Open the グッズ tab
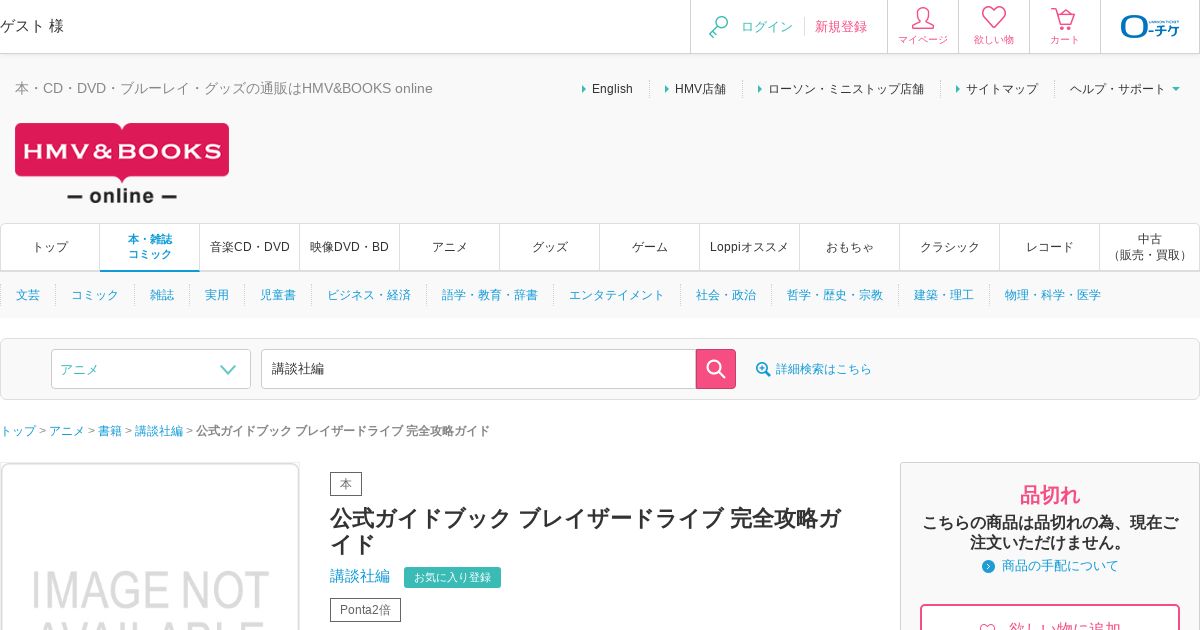 (550, 247)
